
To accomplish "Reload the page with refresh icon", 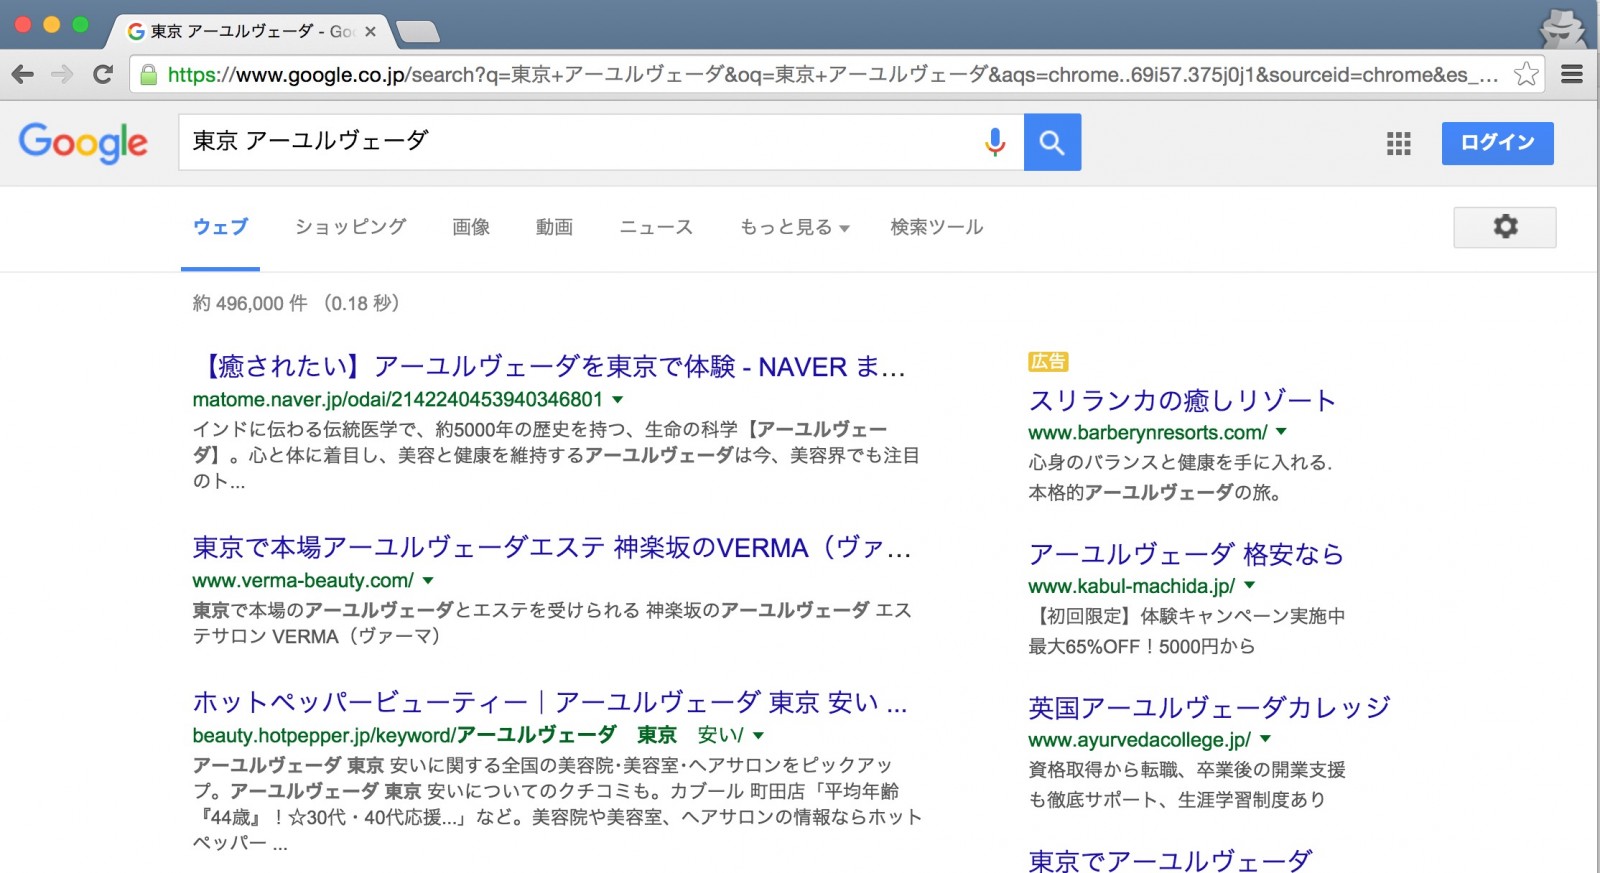I will point(102,74).
